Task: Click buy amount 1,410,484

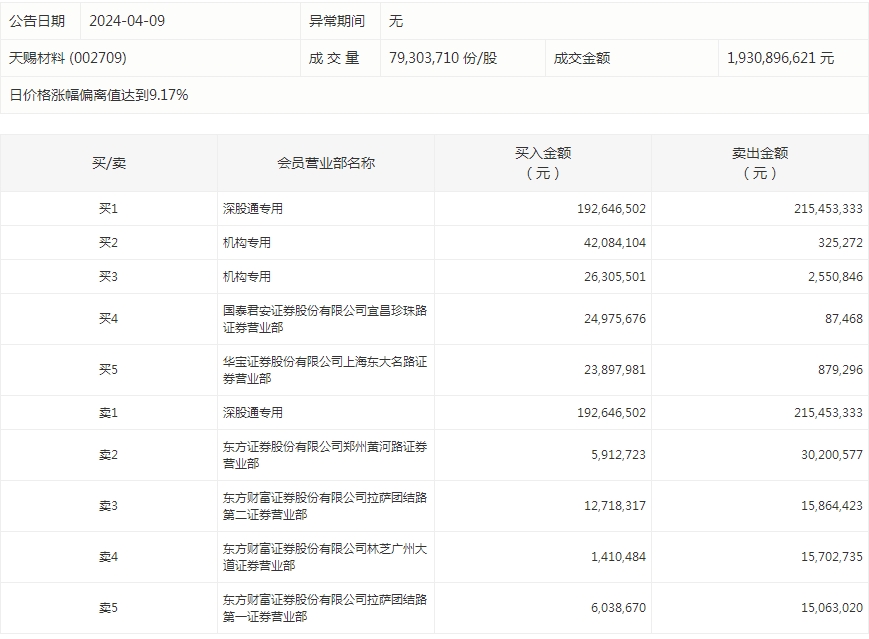Action: click(618, 557)
